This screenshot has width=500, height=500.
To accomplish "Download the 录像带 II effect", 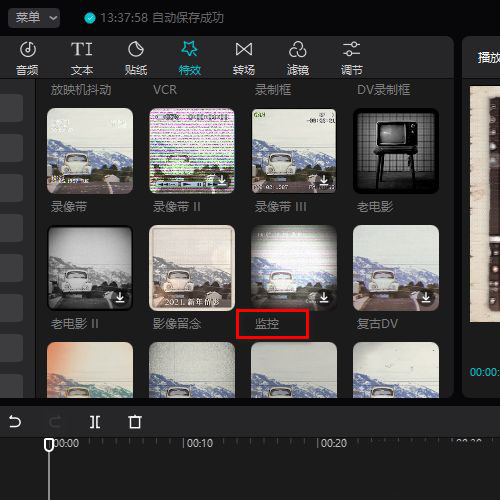I will (222, 180).
